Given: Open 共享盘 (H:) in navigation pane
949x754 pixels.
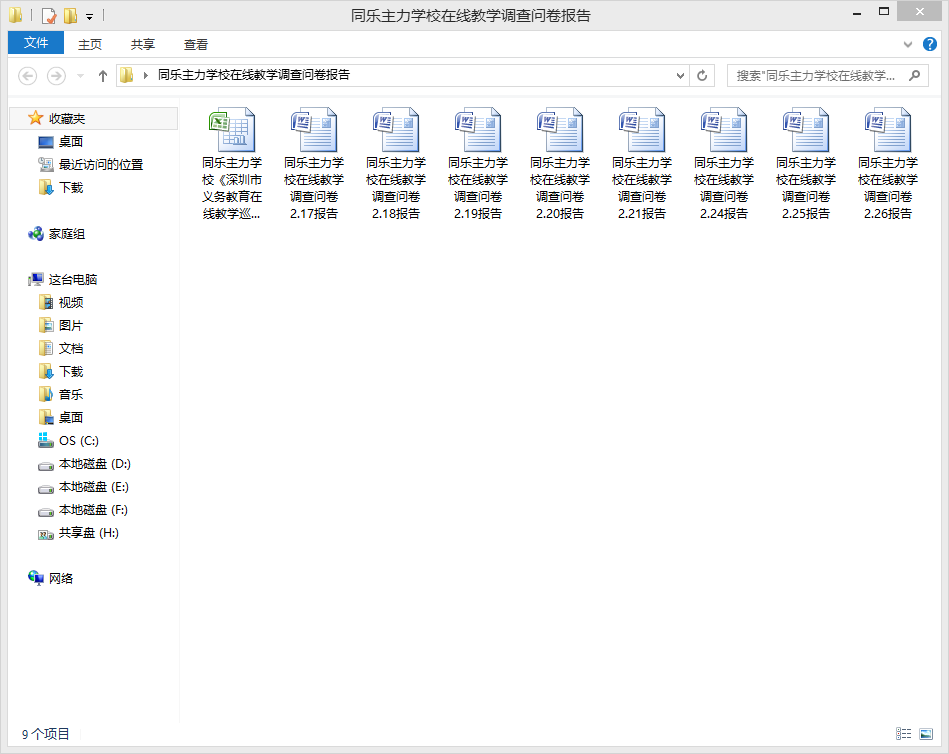Looking at the screenshot, I should [x=88, y=533].
